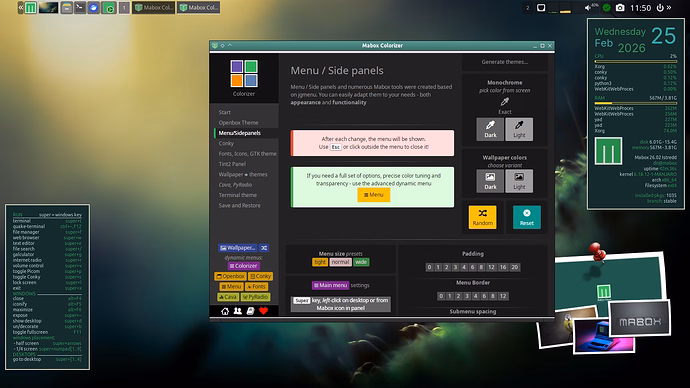
Task: Open the PyRadio dynamic menu button
Action: (255, 297)
